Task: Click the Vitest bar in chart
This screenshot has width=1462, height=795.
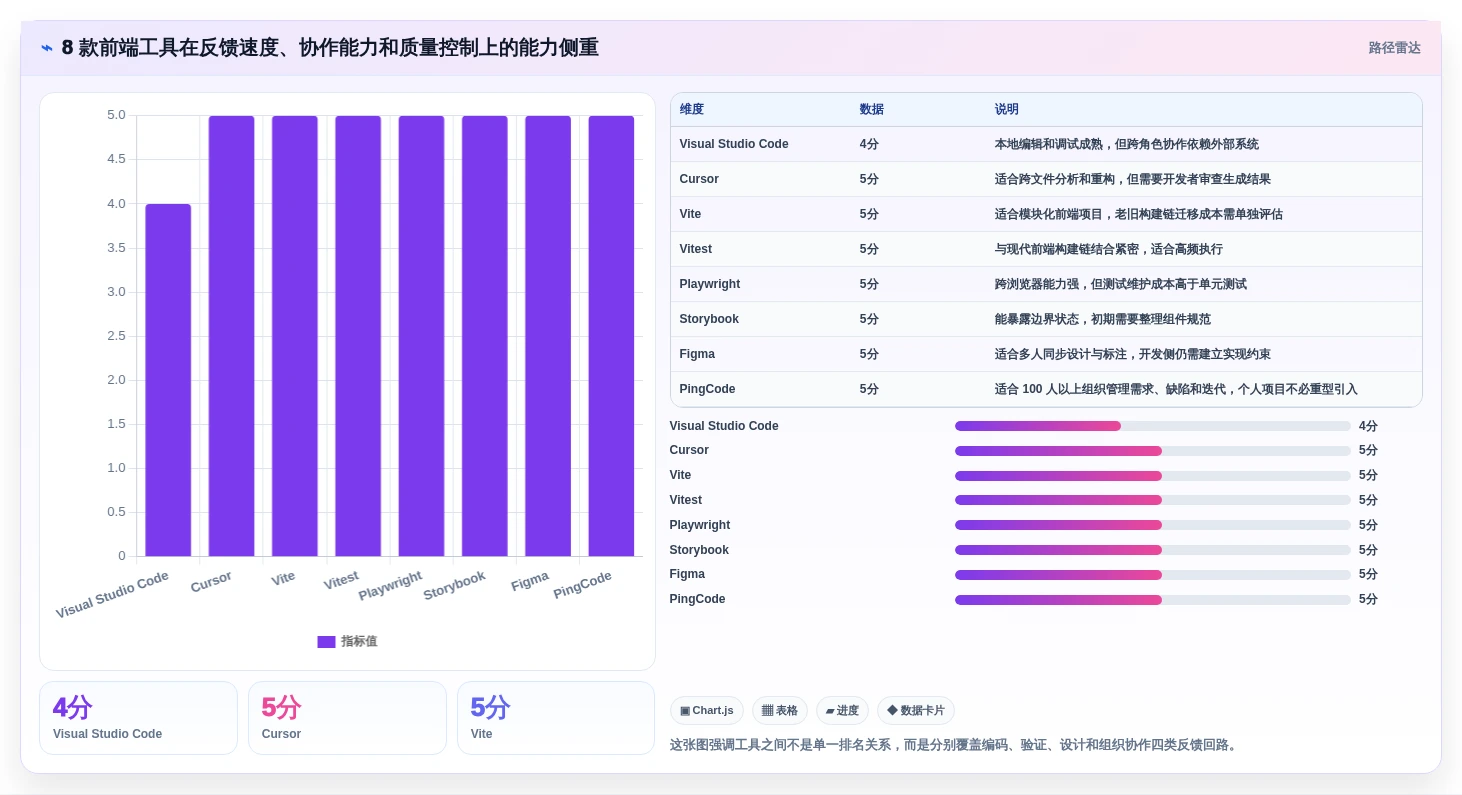Action: point(358,336)
